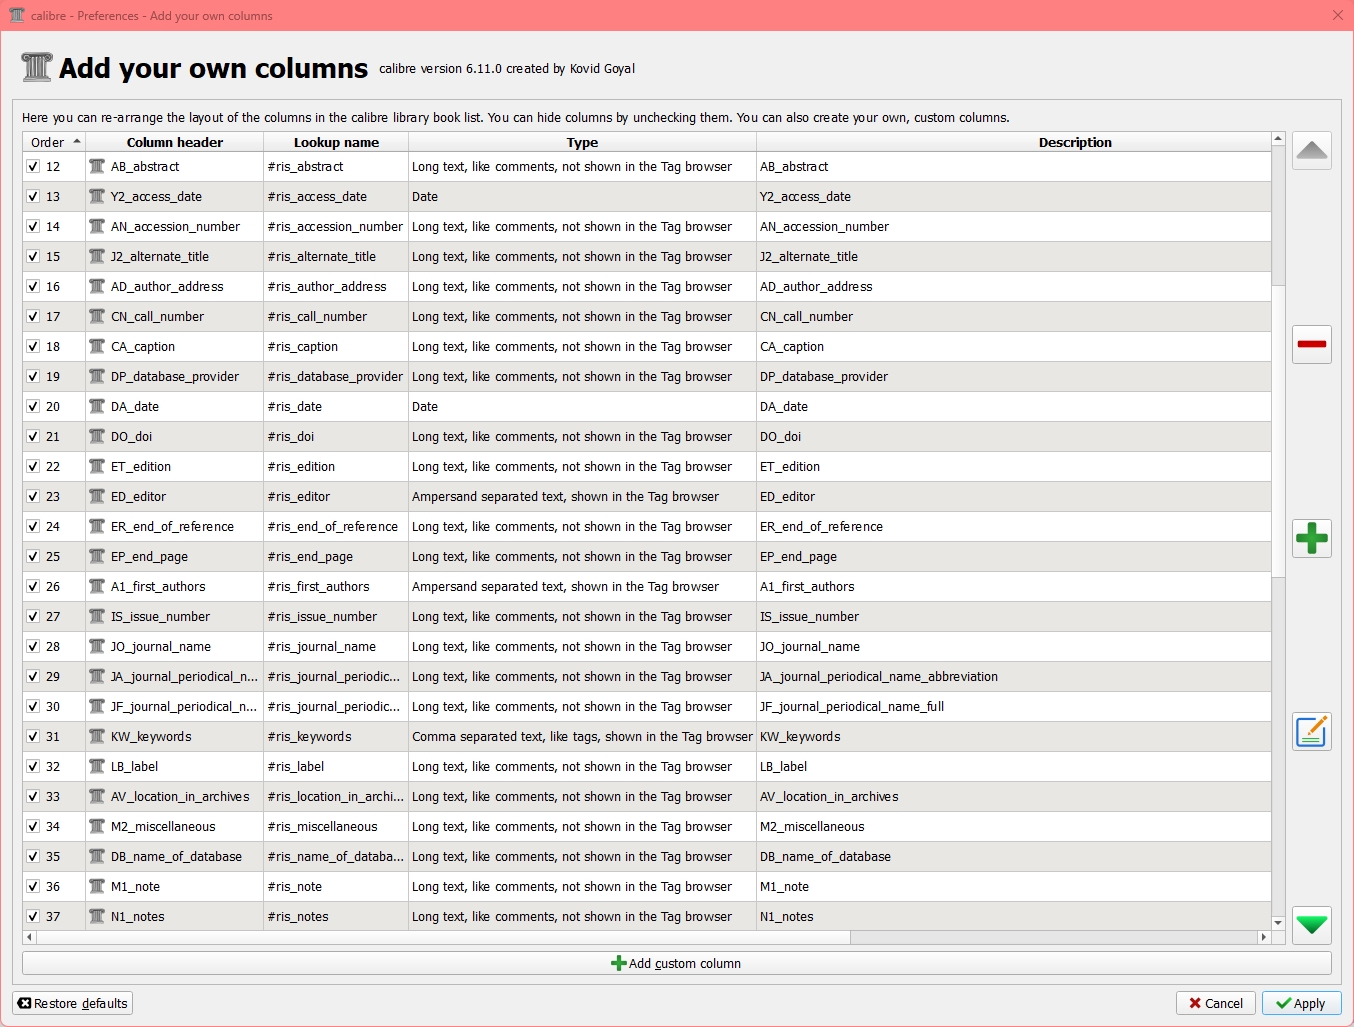Click column icon beside Y2_access_date
The width and height of the screenshot is (1354, 1027).
click(97, 197)
